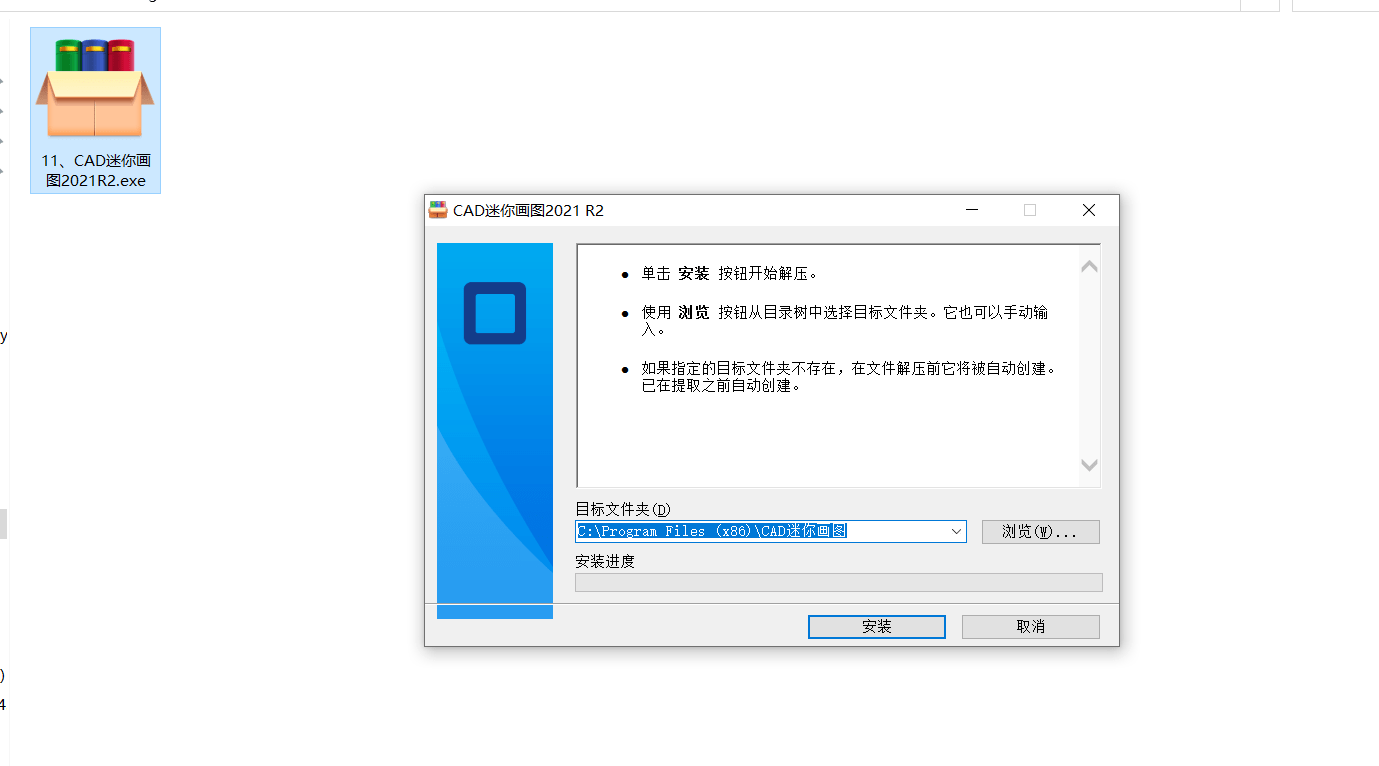Minimize the CAD迷你画图2021 R2 installer window
Image resolution: width=1379 pixels, height=766 pixels.
click(972, 210)
